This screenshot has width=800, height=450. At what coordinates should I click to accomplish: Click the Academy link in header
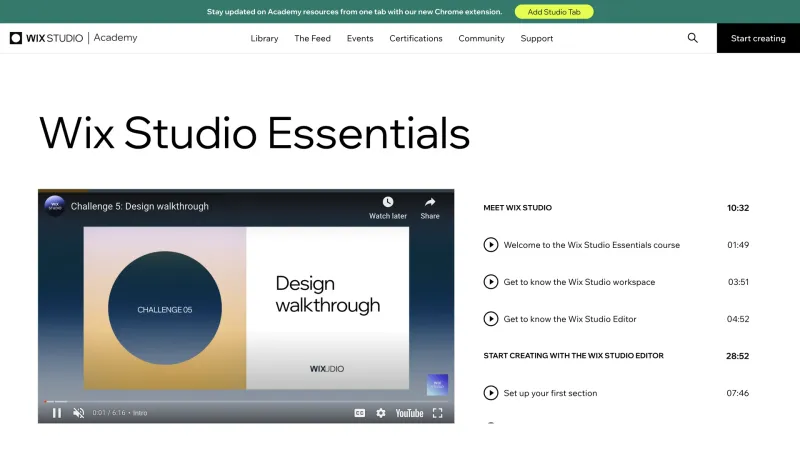pos(115,38)
